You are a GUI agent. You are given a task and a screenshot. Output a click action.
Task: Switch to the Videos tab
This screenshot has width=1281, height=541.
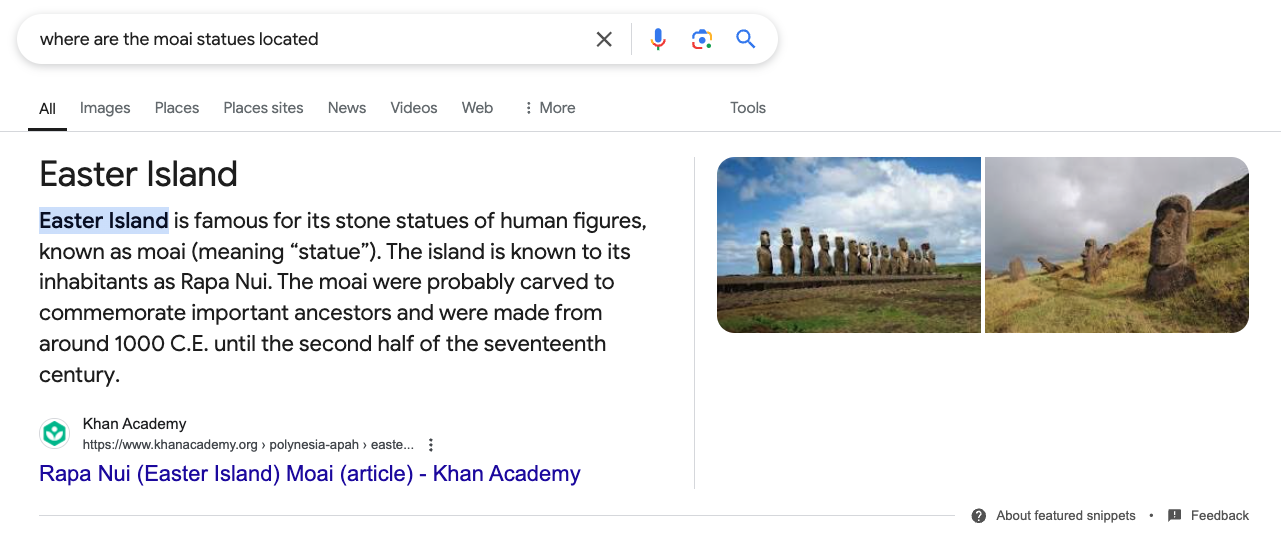pos(414,108)
